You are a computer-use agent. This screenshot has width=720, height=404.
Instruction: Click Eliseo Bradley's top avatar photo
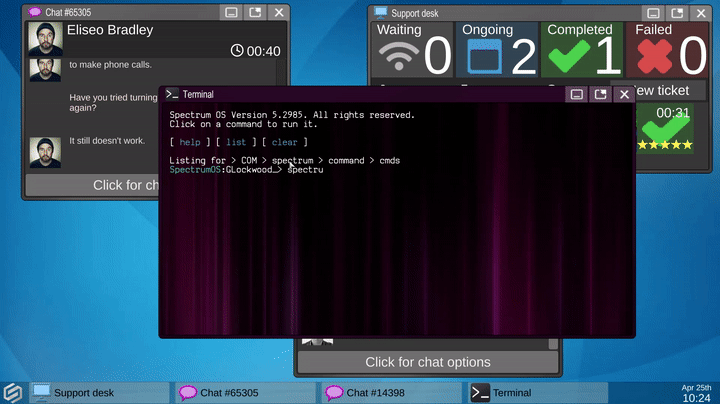coord(44,38)
